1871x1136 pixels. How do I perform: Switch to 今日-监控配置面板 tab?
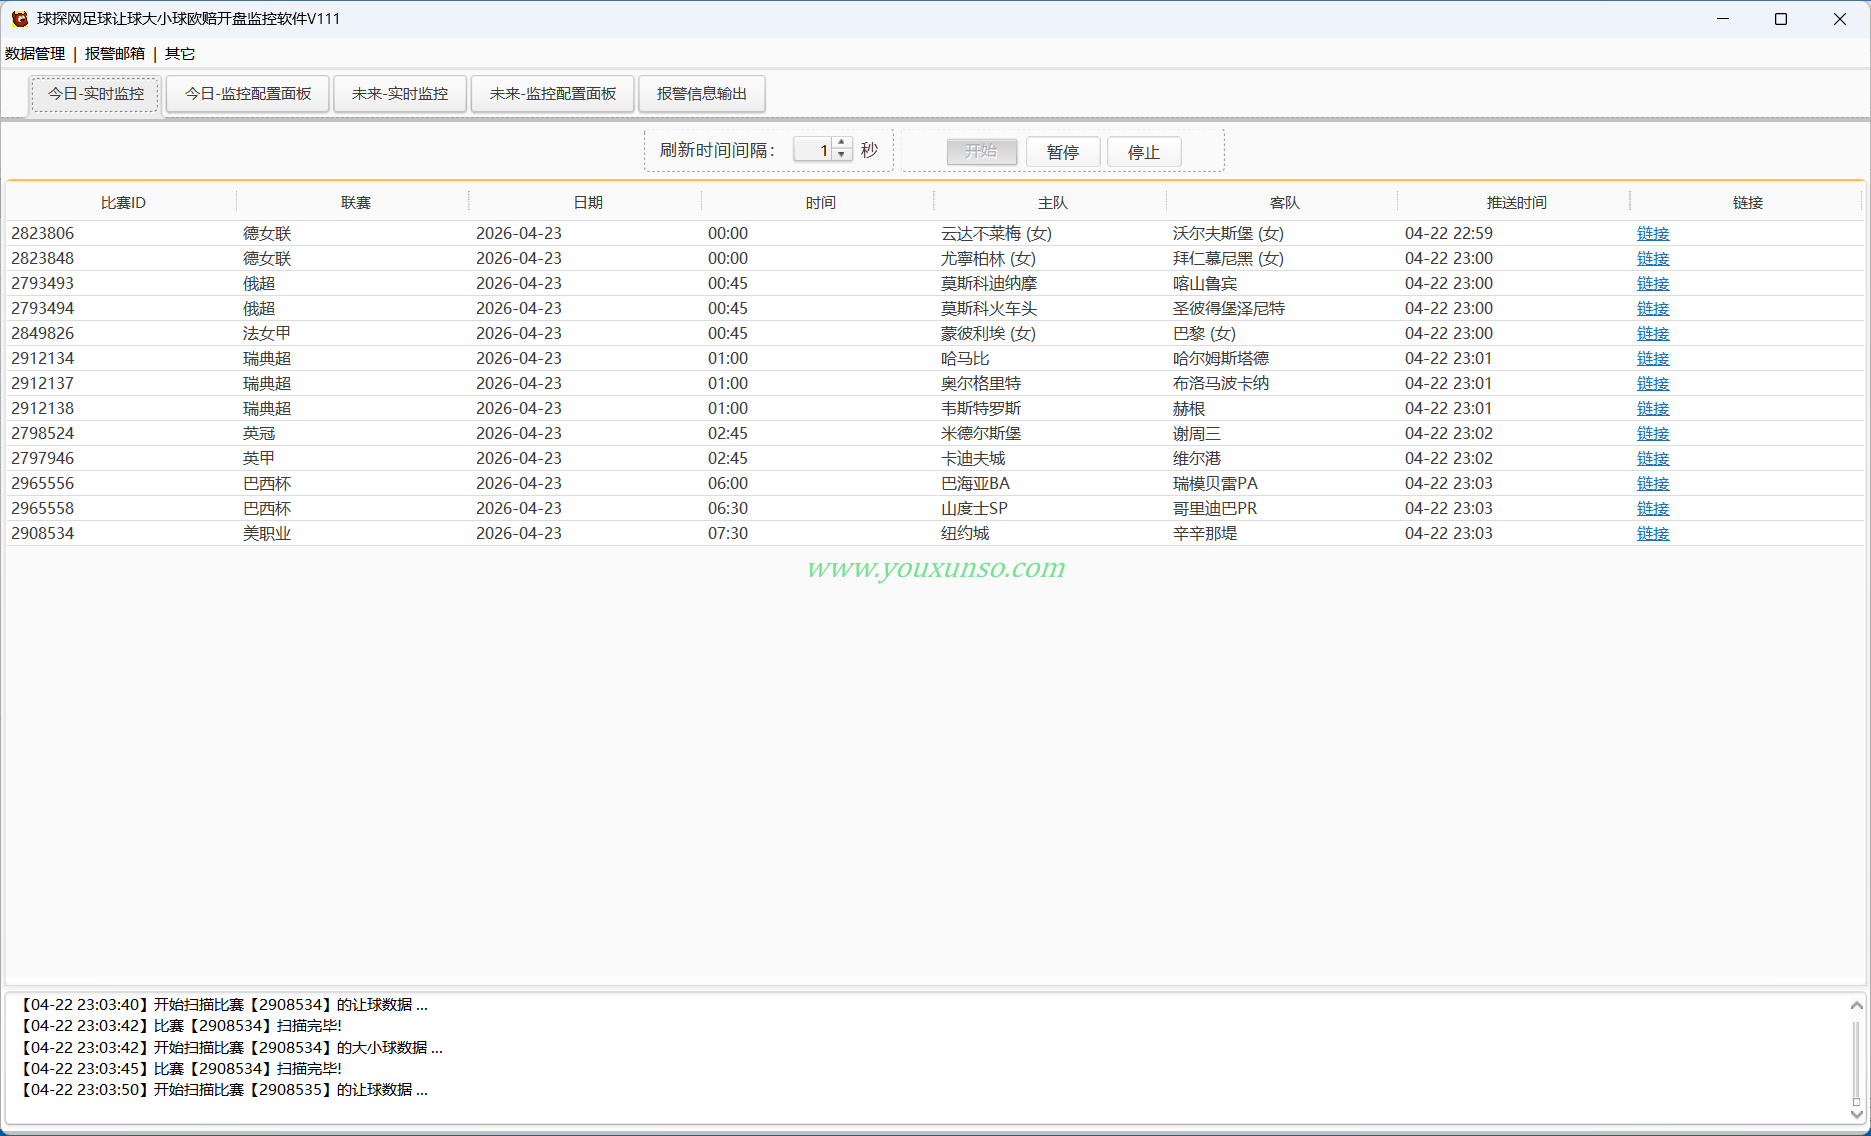(x=248, y=94)
